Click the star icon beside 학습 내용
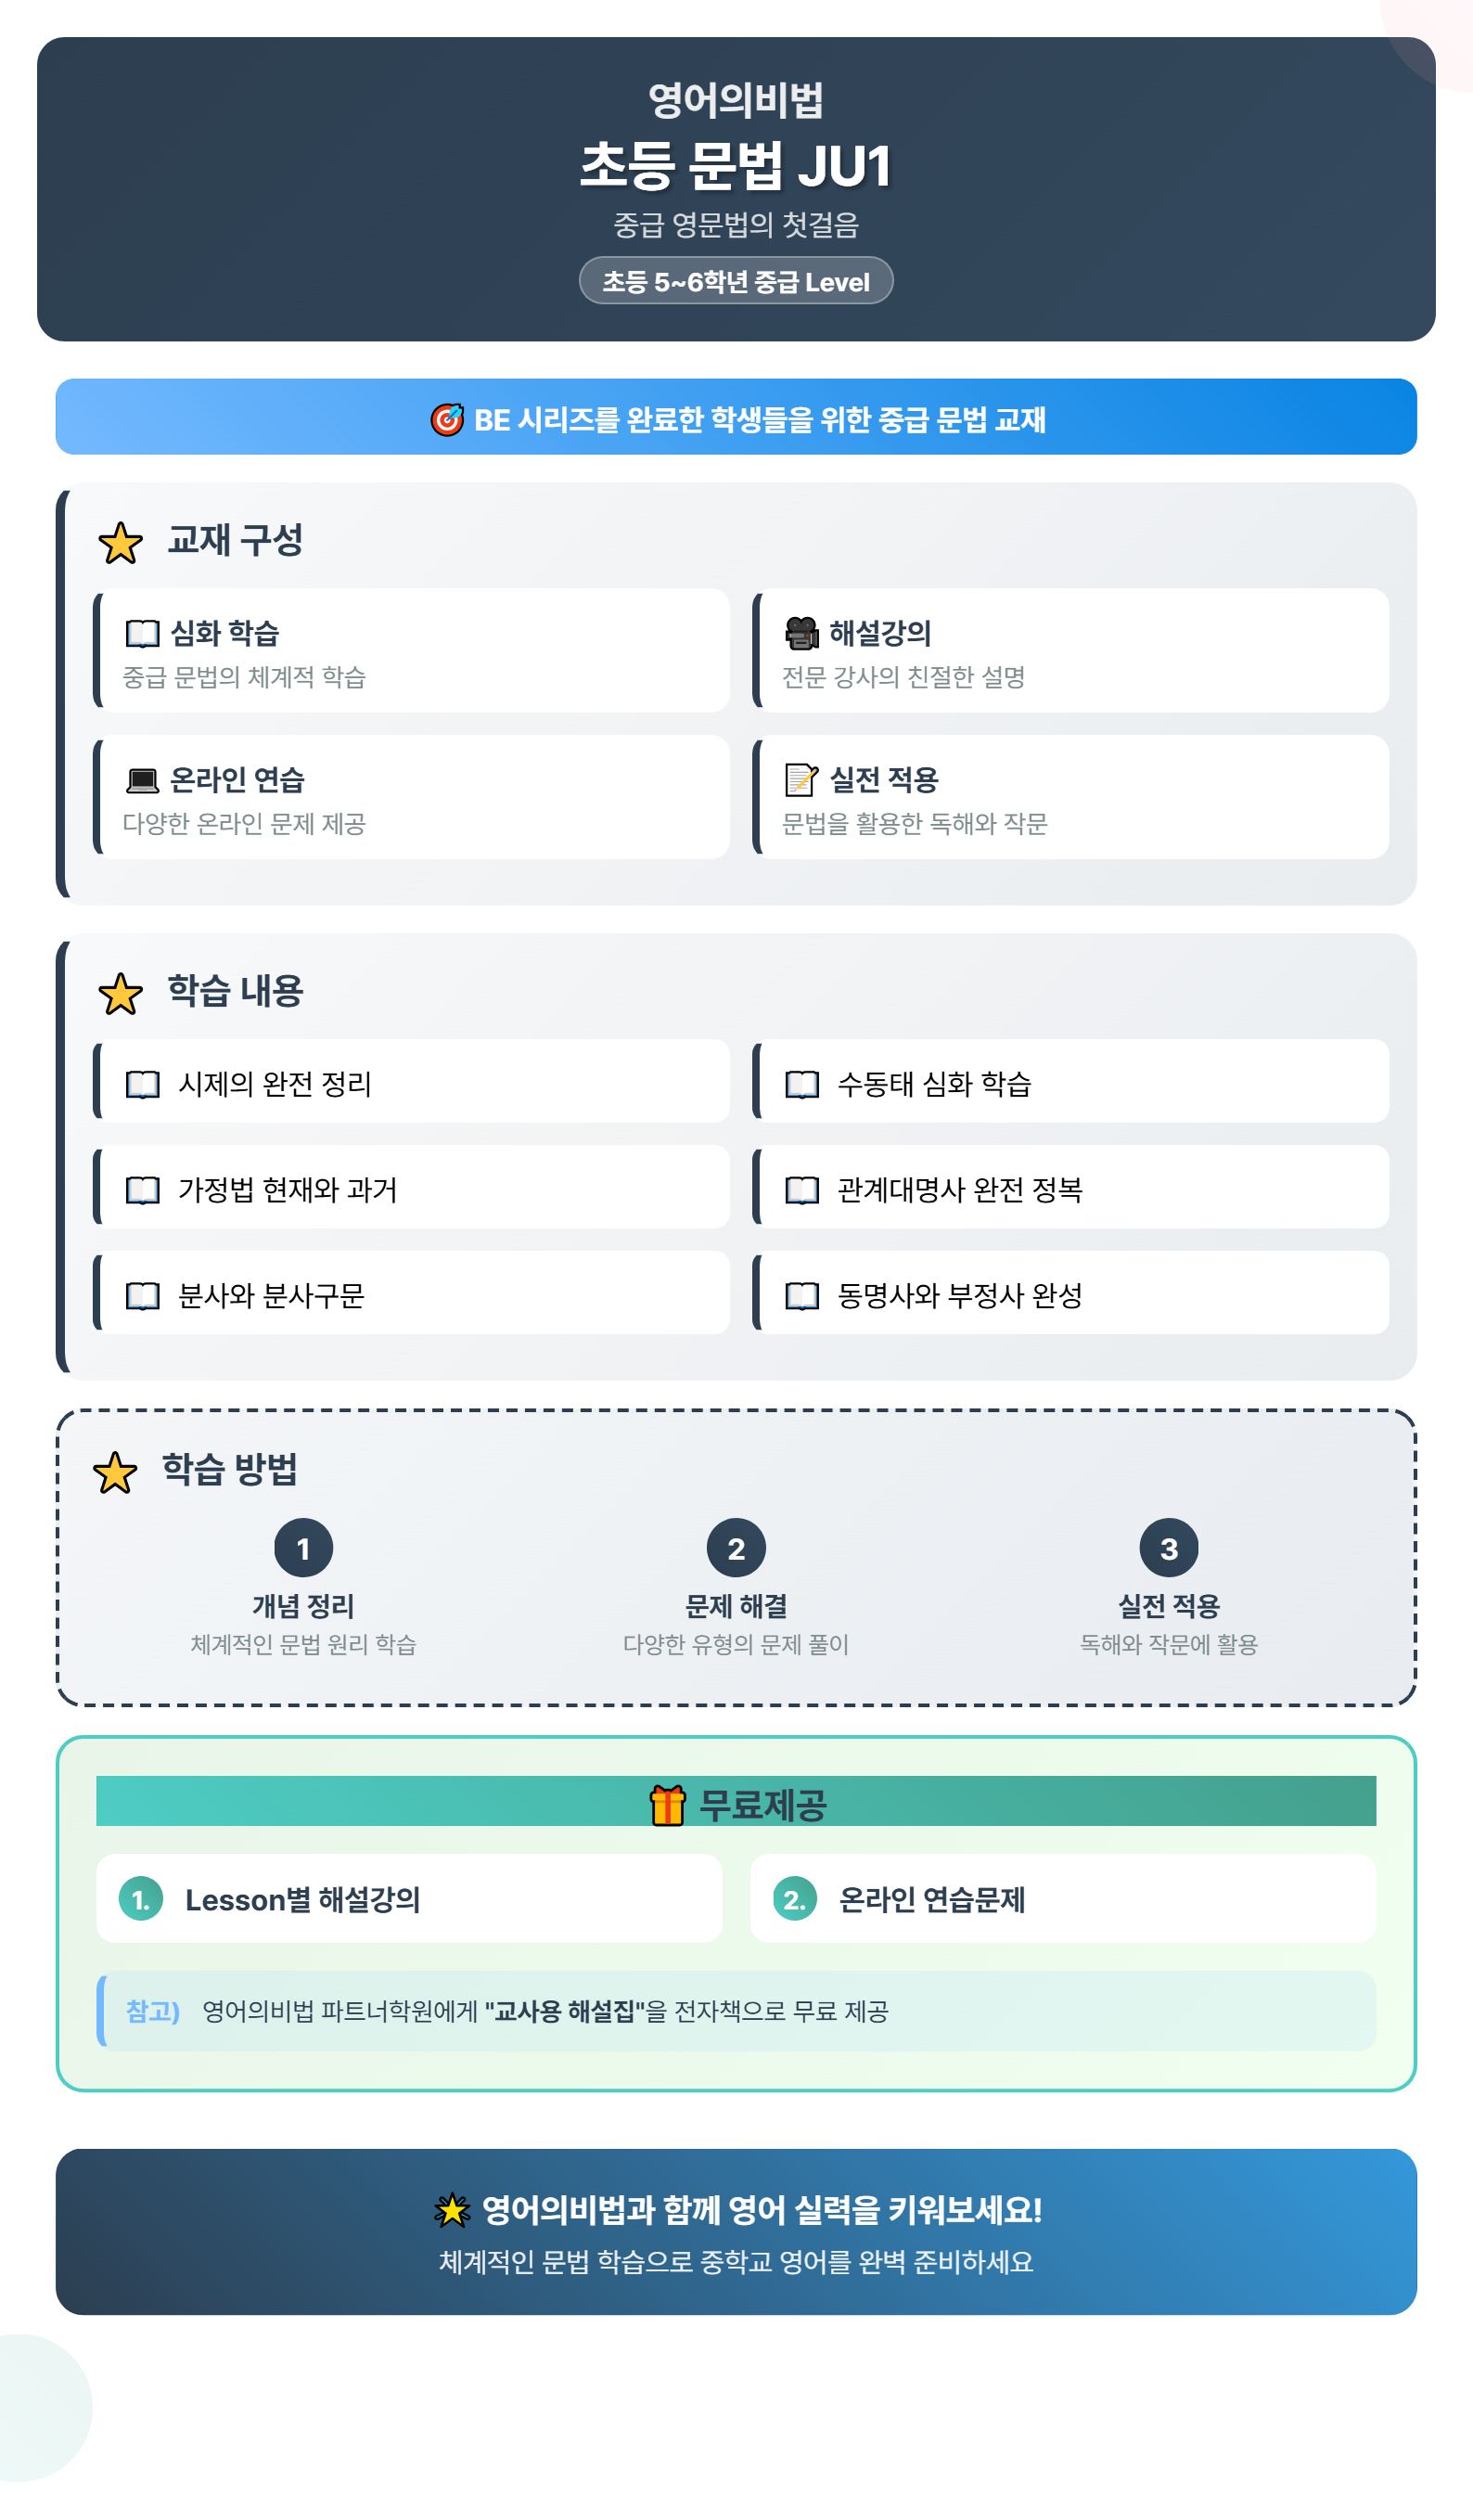Image resolution: width=1473 pixels, height=2520 pixels. pyautogui.click(x=120, y=994)
